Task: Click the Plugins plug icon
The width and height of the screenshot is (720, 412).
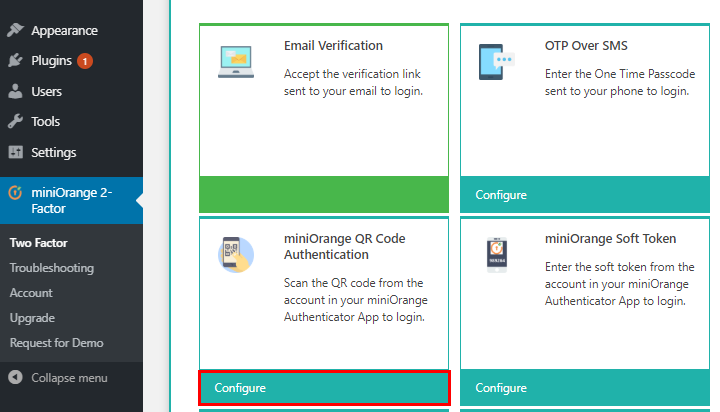Action: pos(15,61)
